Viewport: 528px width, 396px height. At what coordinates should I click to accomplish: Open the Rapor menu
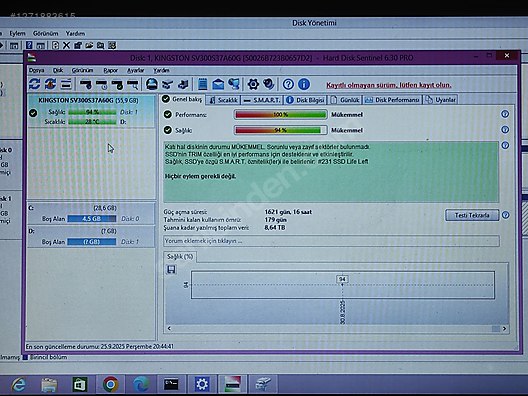click(110, 70)
